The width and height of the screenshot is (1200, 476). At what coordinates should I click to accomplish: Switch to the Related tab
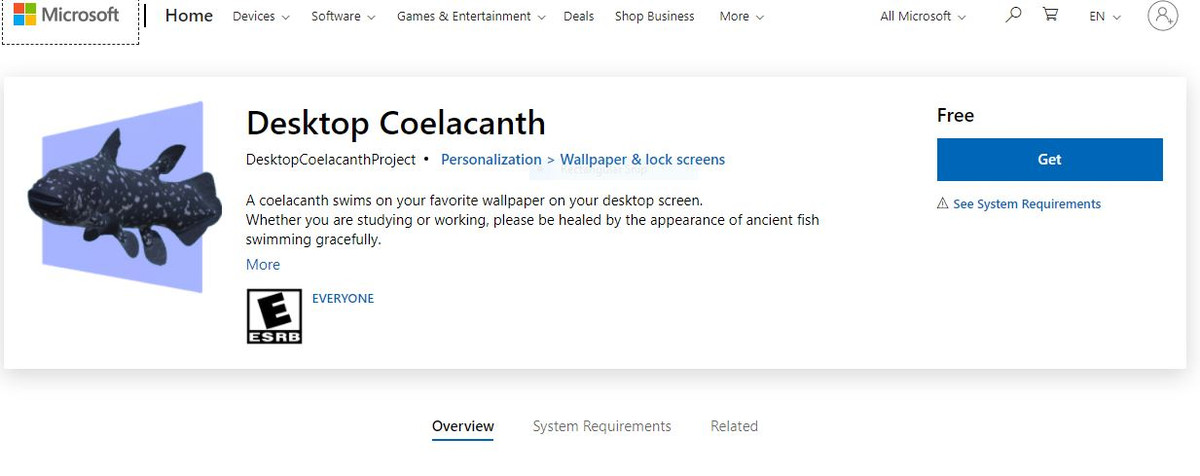pos(734,426)
